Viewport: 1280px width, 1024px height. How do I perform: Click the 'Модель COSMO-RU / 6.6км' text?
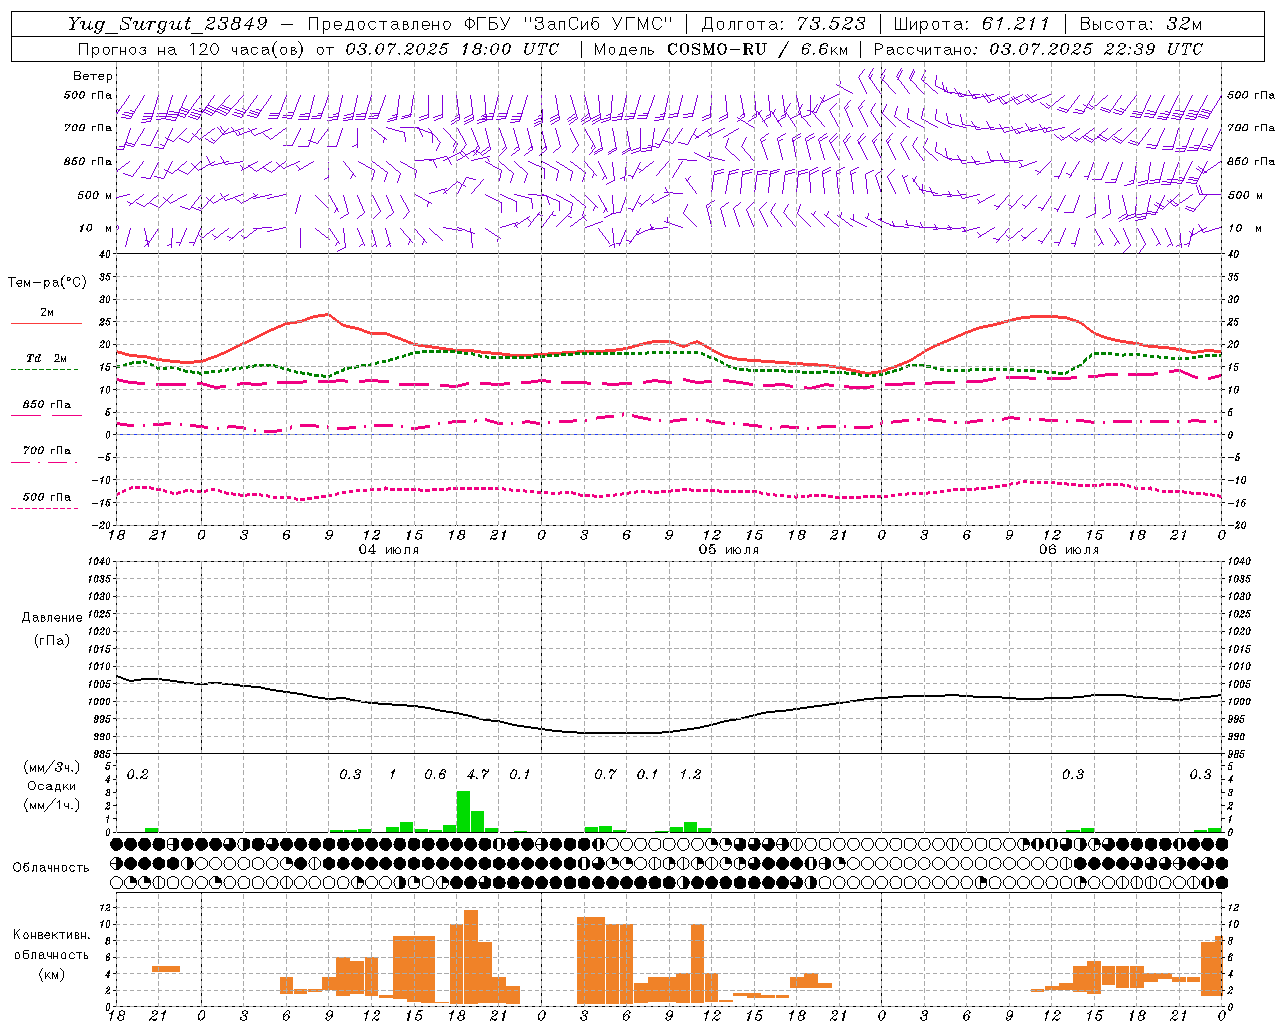click(x=721, y=49)
